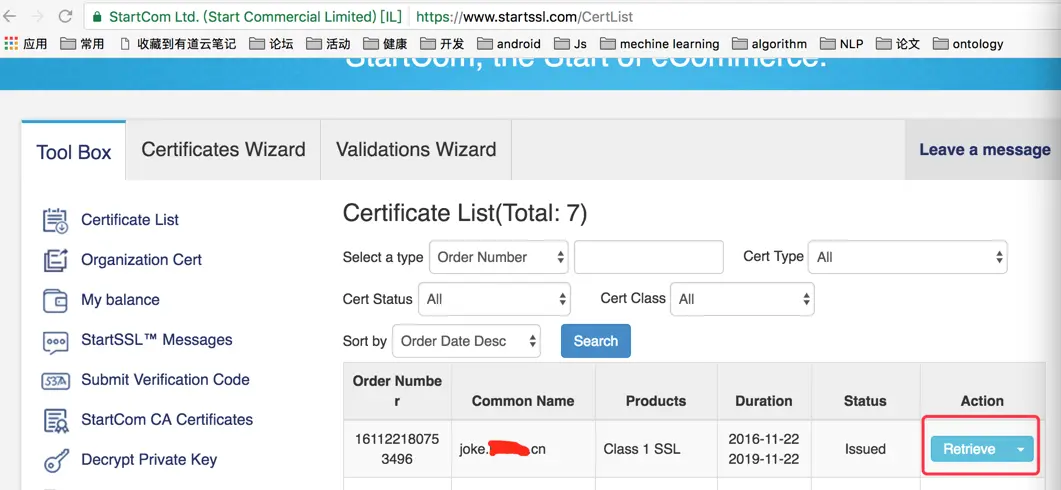Image resolution: width=1061 pixels, height=490 pixels.
Task: Click the Submit Verification Code icon
Action: point(55,381)
